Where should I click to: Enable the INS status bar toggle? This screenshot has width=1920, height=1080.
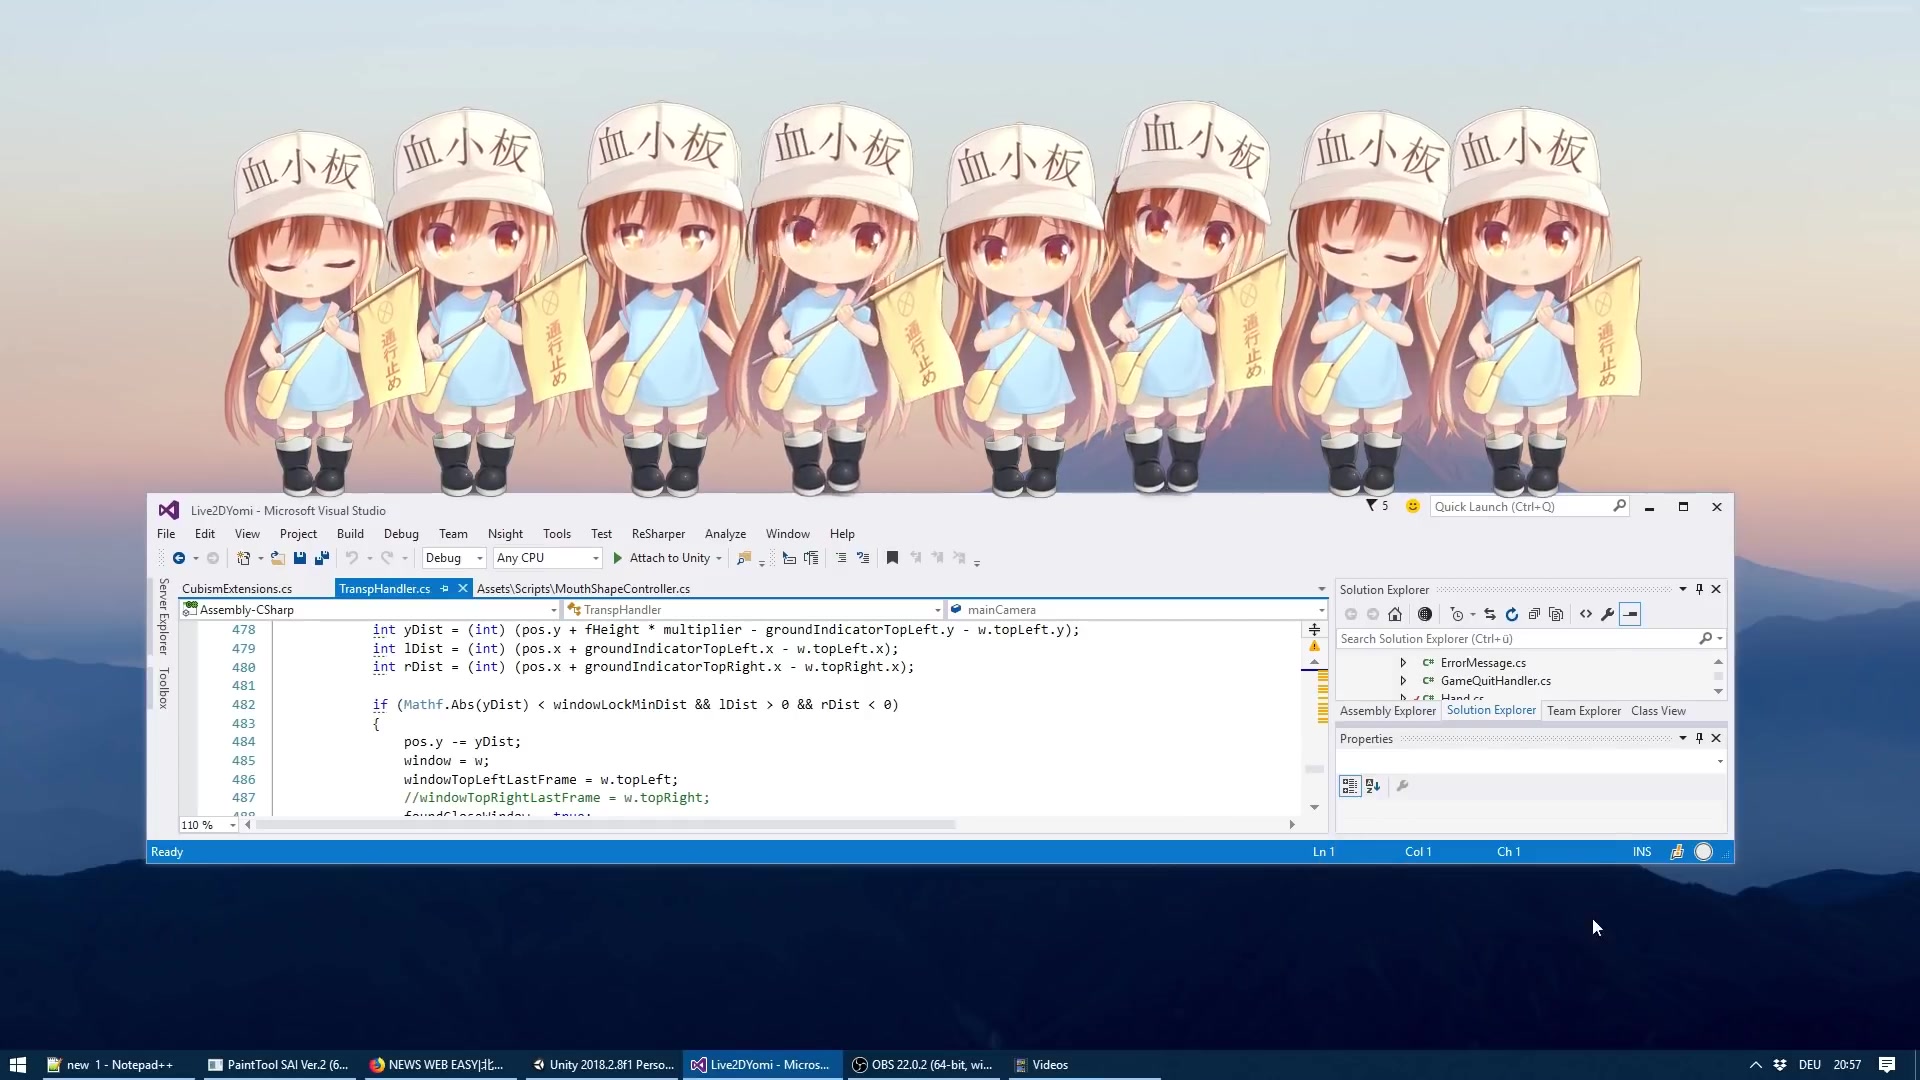pos(1642,852)
